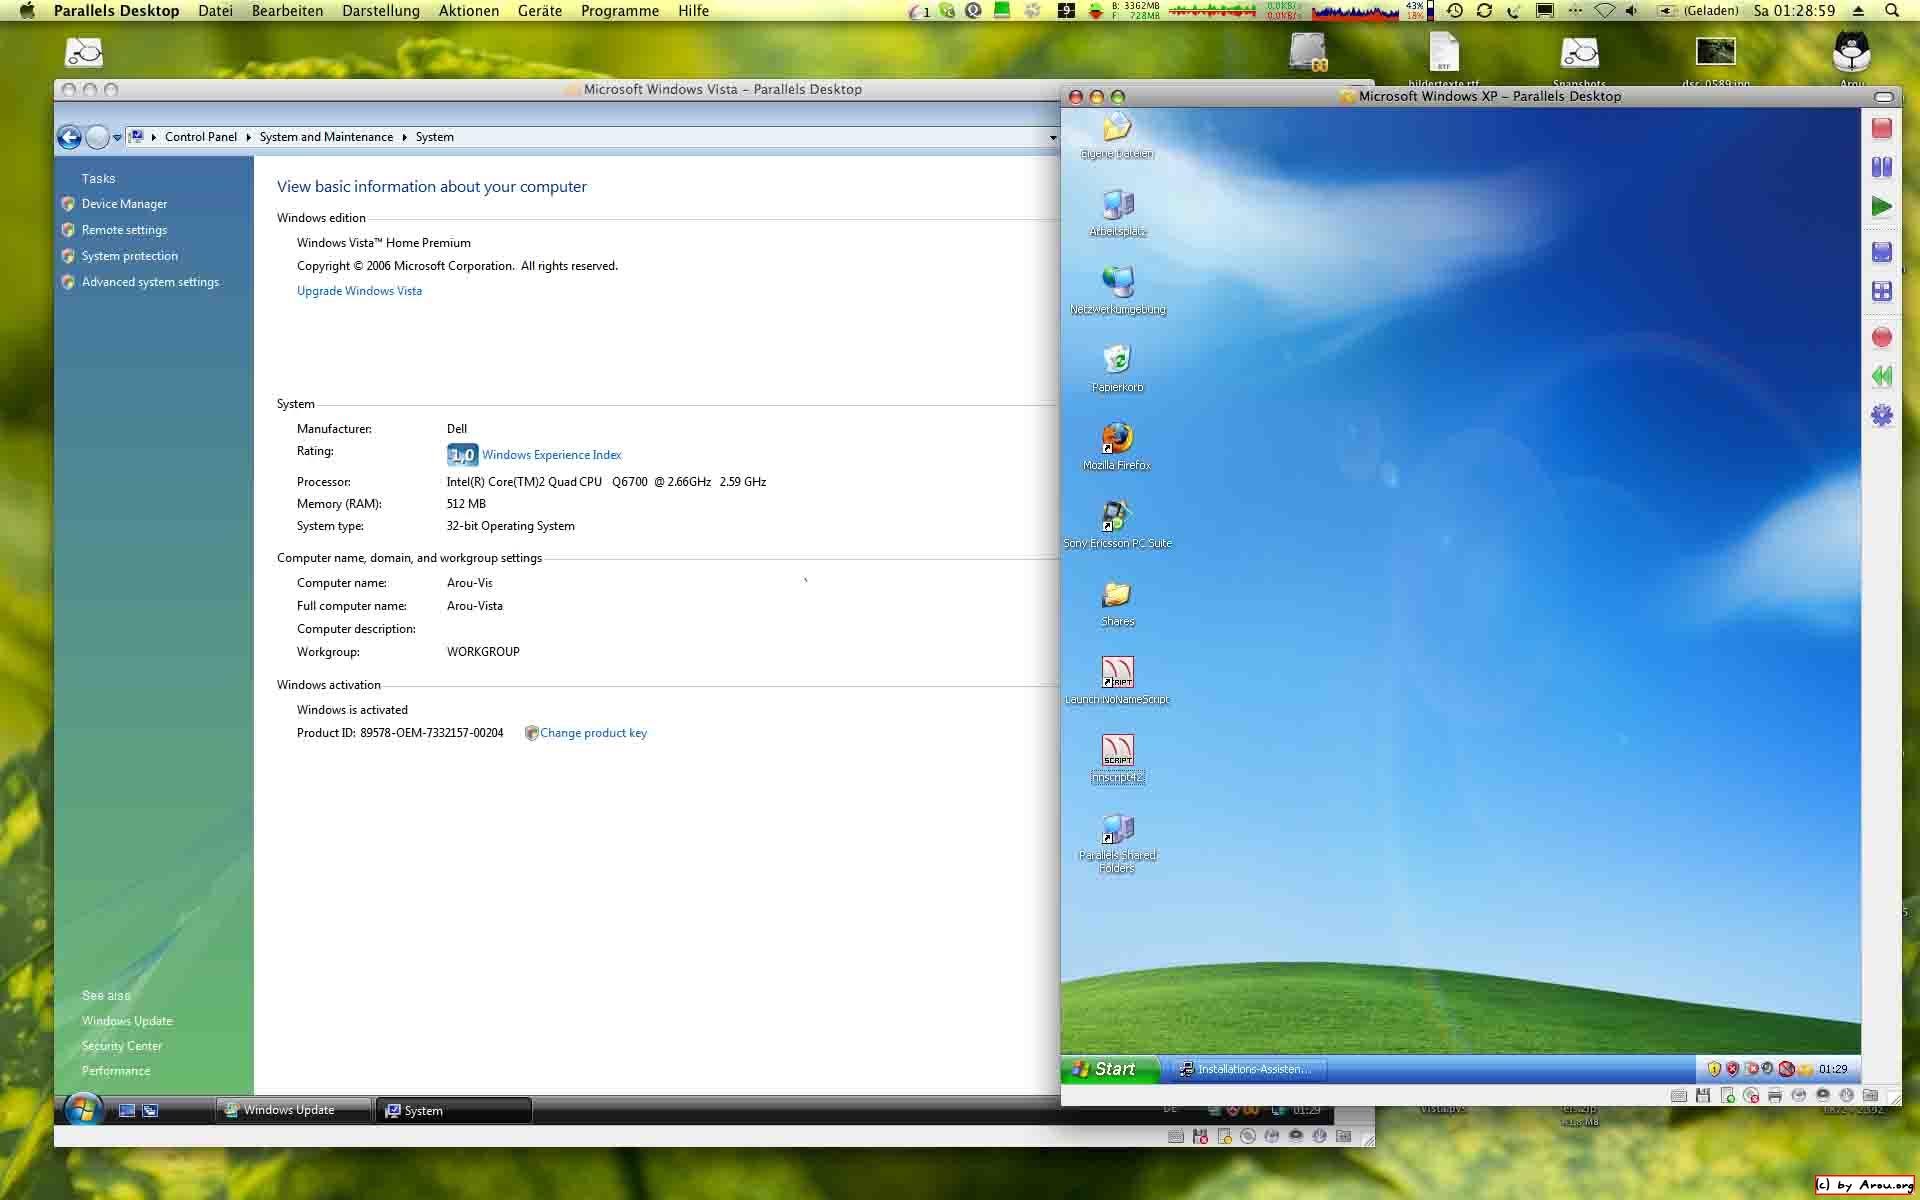Click the Vista Start orb

pos(83,1109)
